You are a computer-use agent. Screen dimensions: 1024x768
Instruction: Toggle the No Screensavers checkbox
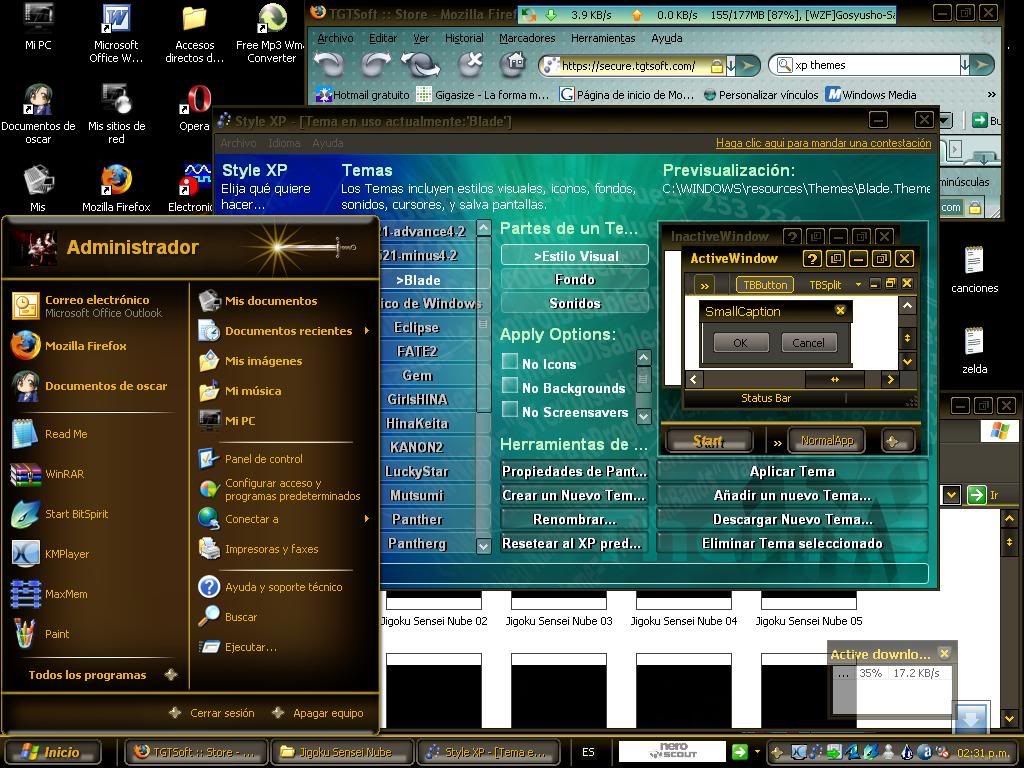click(509, 410)
